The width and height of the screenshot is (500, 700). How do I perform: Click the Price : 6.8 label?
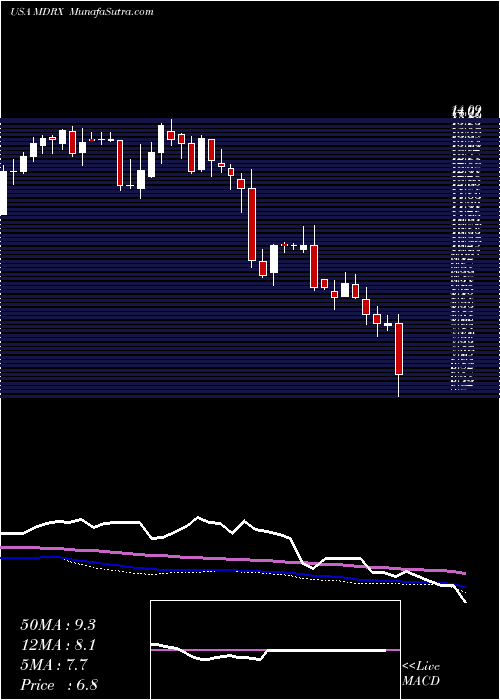click(x=59, y=685)
